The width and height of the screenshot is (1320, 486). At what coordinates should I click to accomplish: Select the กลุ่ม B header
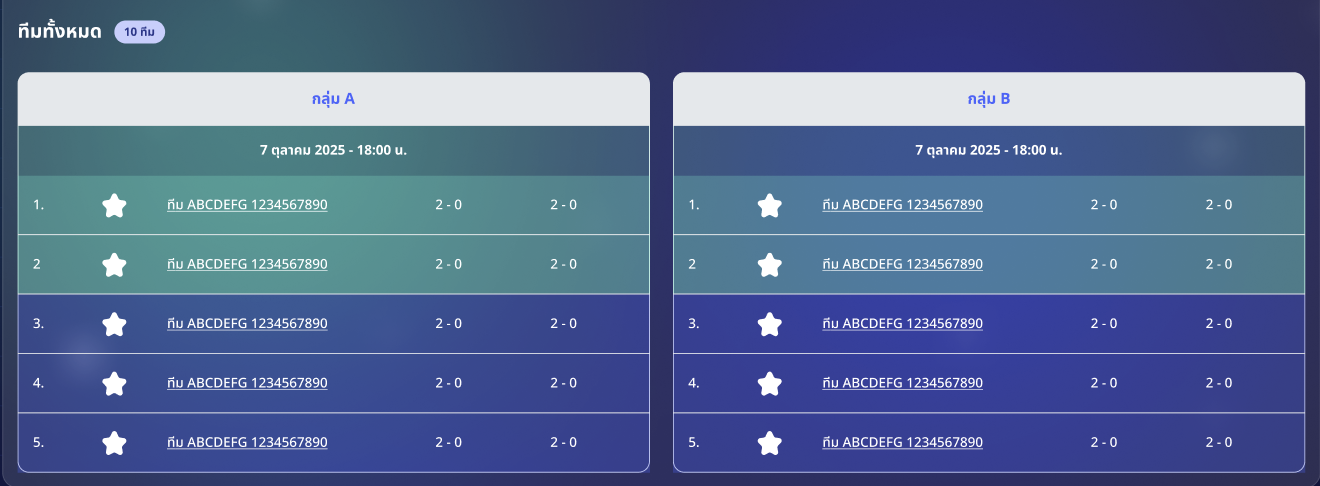[x=989, y=99]
